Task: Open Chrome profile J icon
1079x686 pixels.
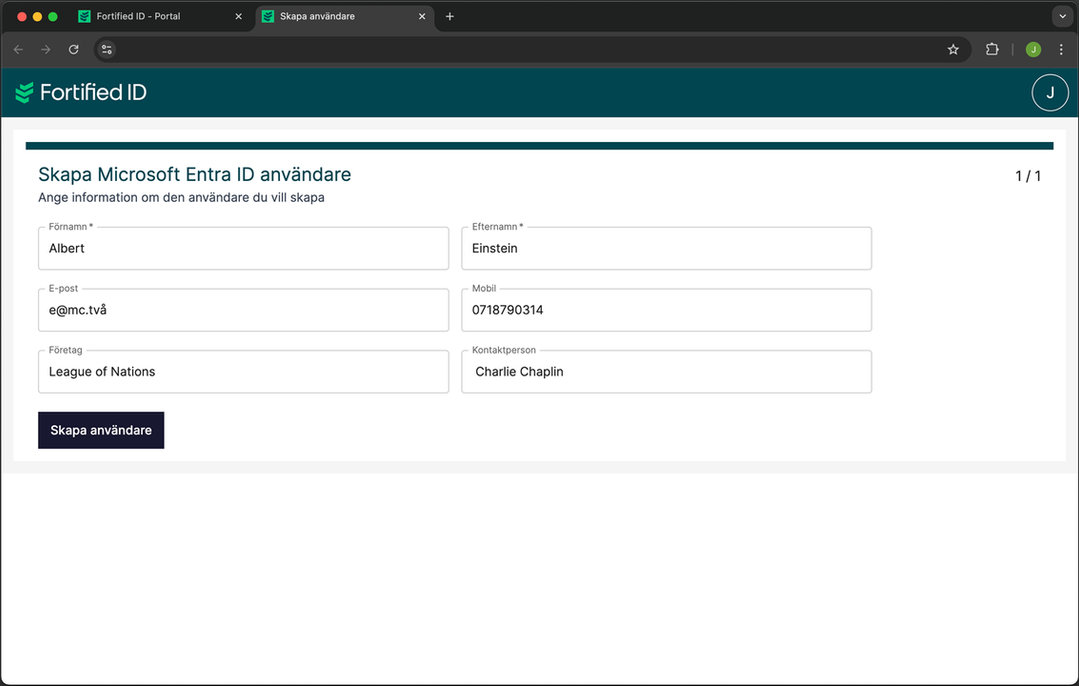Action: [1033, 50]
